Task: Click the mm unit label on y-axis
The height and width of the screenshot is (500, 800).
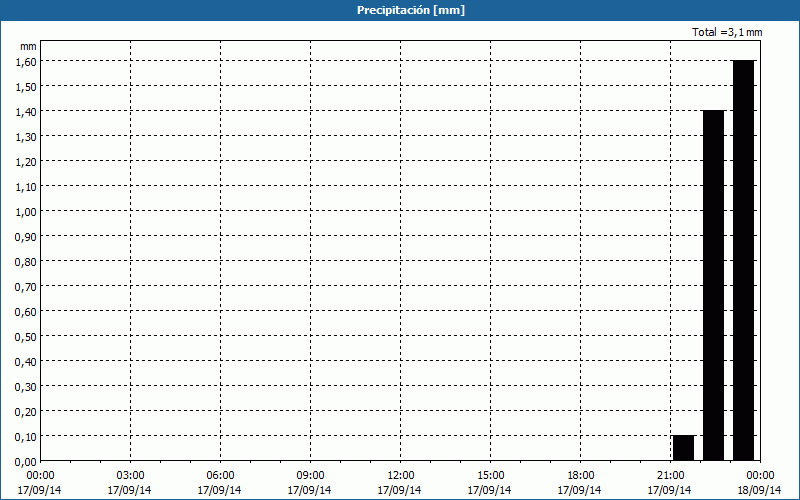Action: point(28,46)
